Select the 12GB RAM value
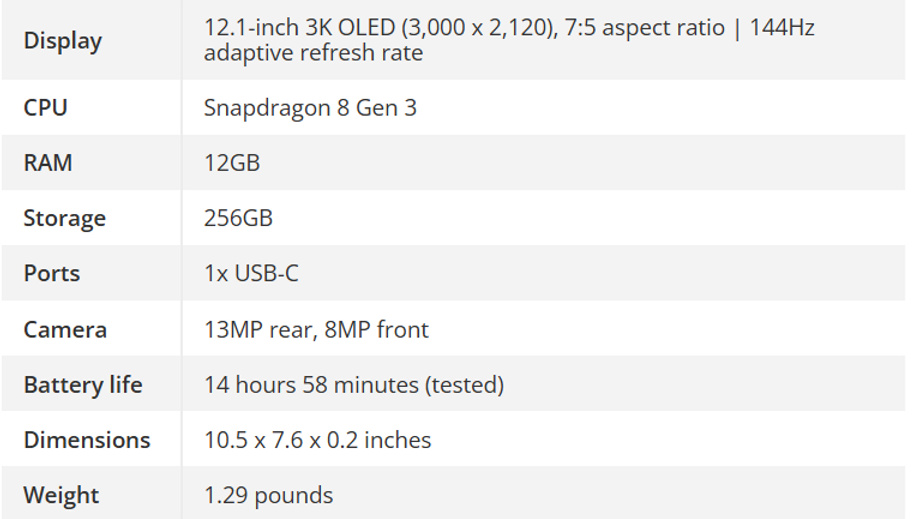Image resolution: width=919 pixels, height=519 pixels. pos(232,163)
